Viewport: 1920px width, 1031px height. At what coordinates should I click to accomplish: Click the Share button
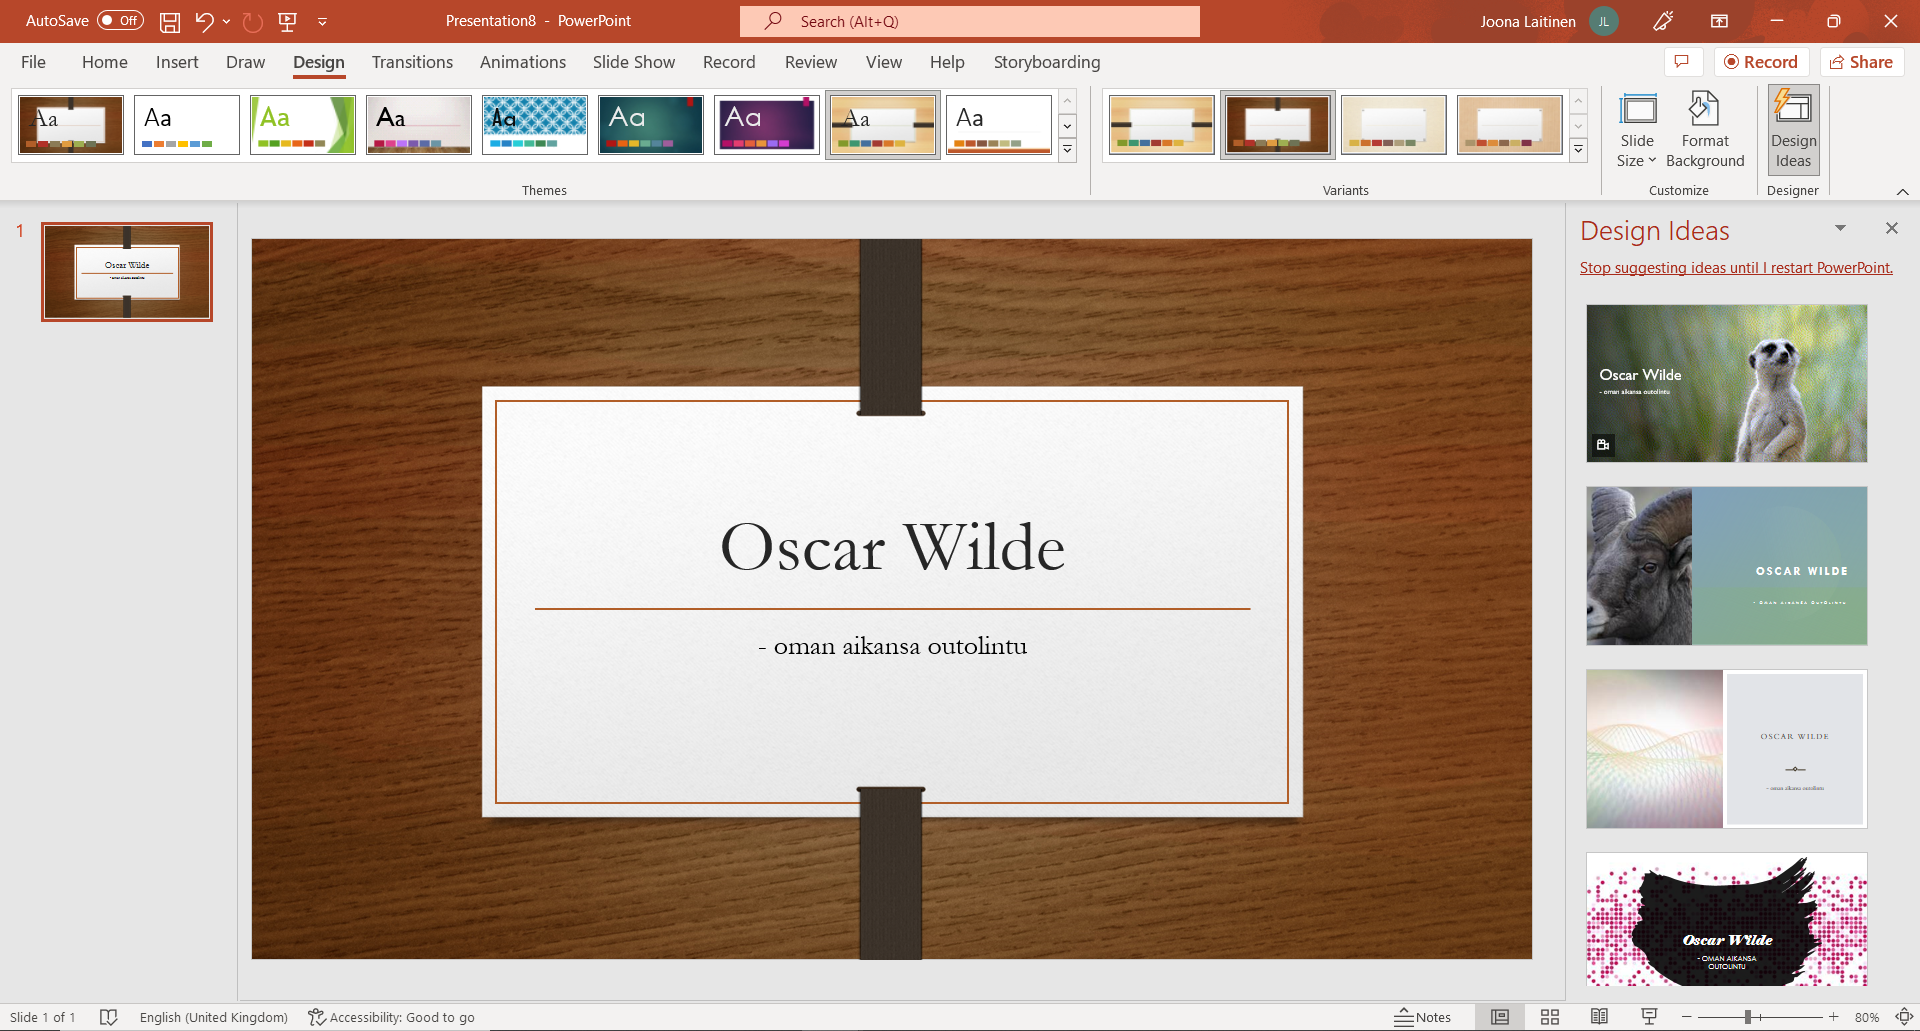click(1861, 62)
